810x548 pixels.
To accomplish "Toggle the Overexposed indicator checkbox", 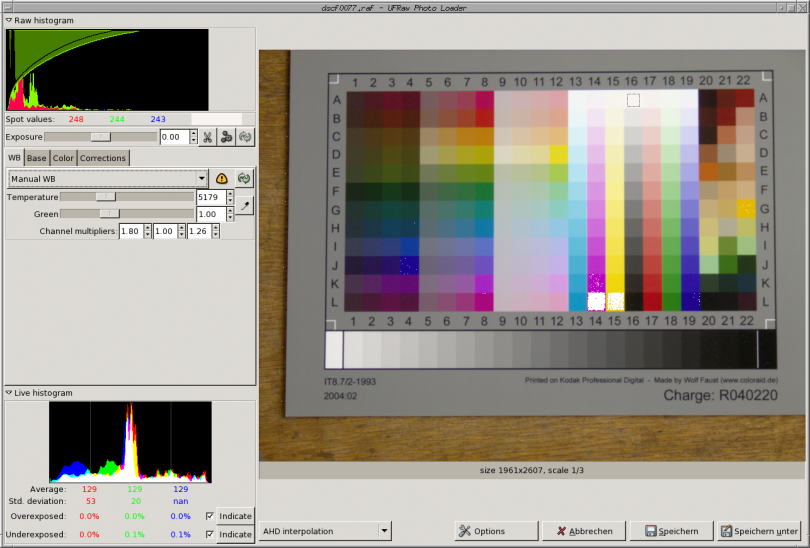I will [209, 516].
